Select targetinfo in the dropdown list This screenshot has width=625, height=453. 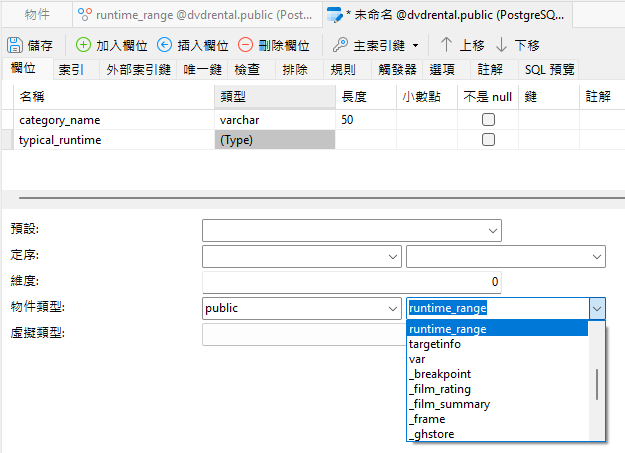coord(497,344)
